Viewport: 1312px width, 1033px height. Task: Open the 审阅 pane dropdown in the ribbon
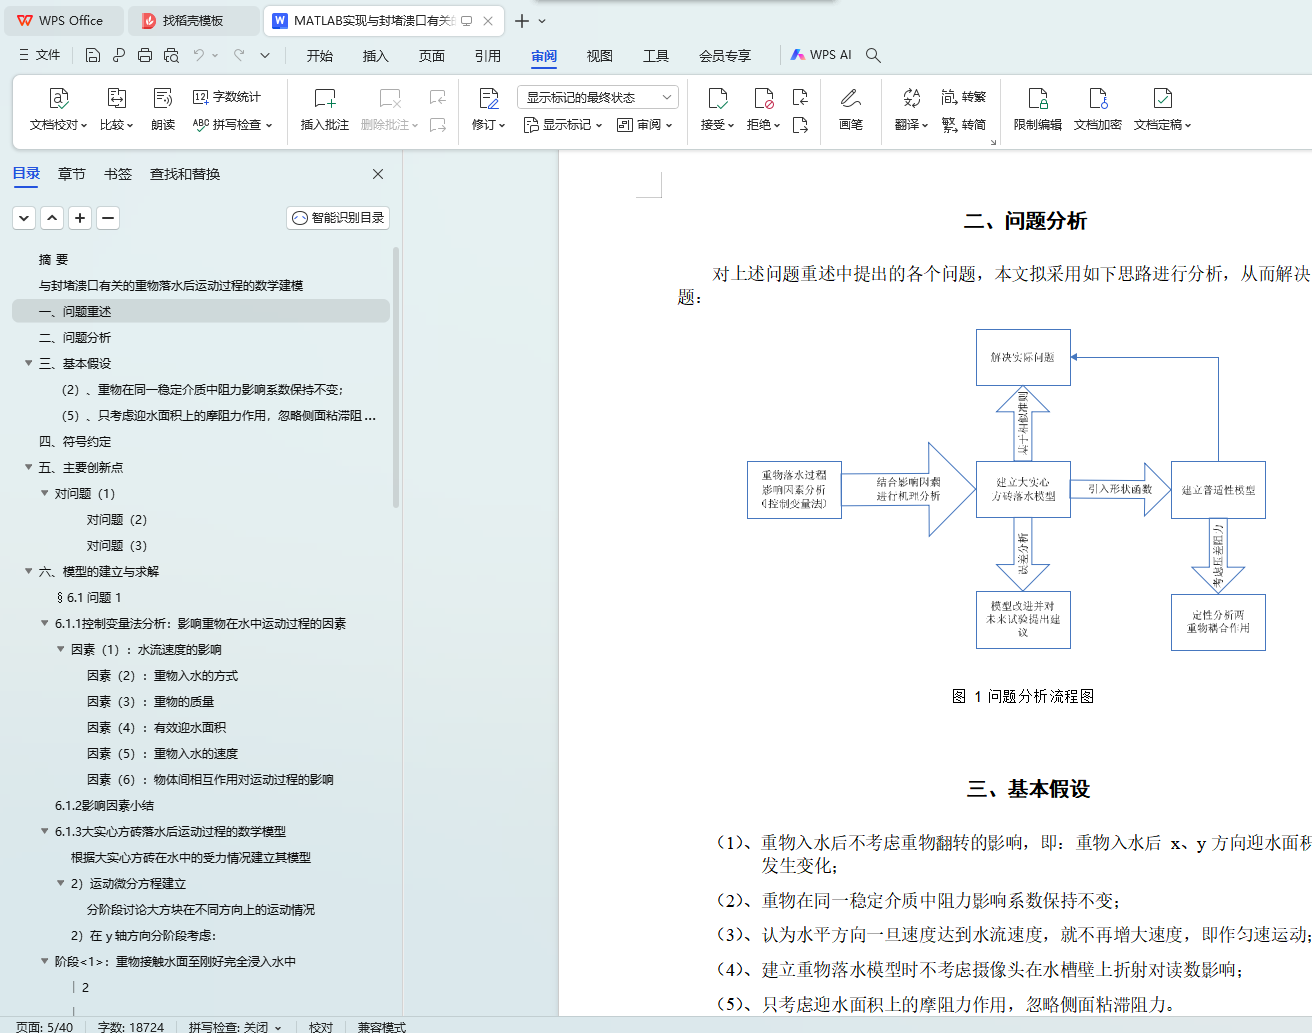click(x=645, y=125)
